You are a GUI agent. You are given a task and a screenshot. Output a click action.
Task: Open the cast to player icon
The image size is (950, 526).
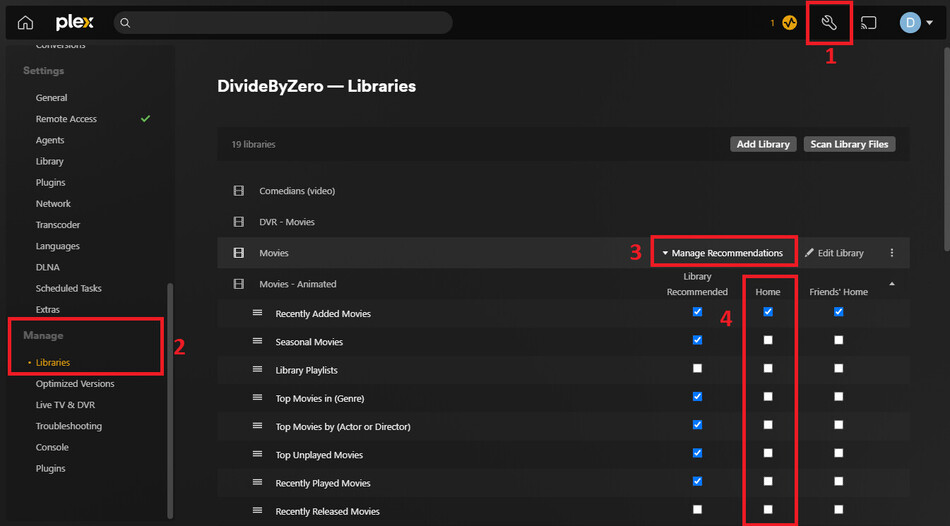[869, 23]
